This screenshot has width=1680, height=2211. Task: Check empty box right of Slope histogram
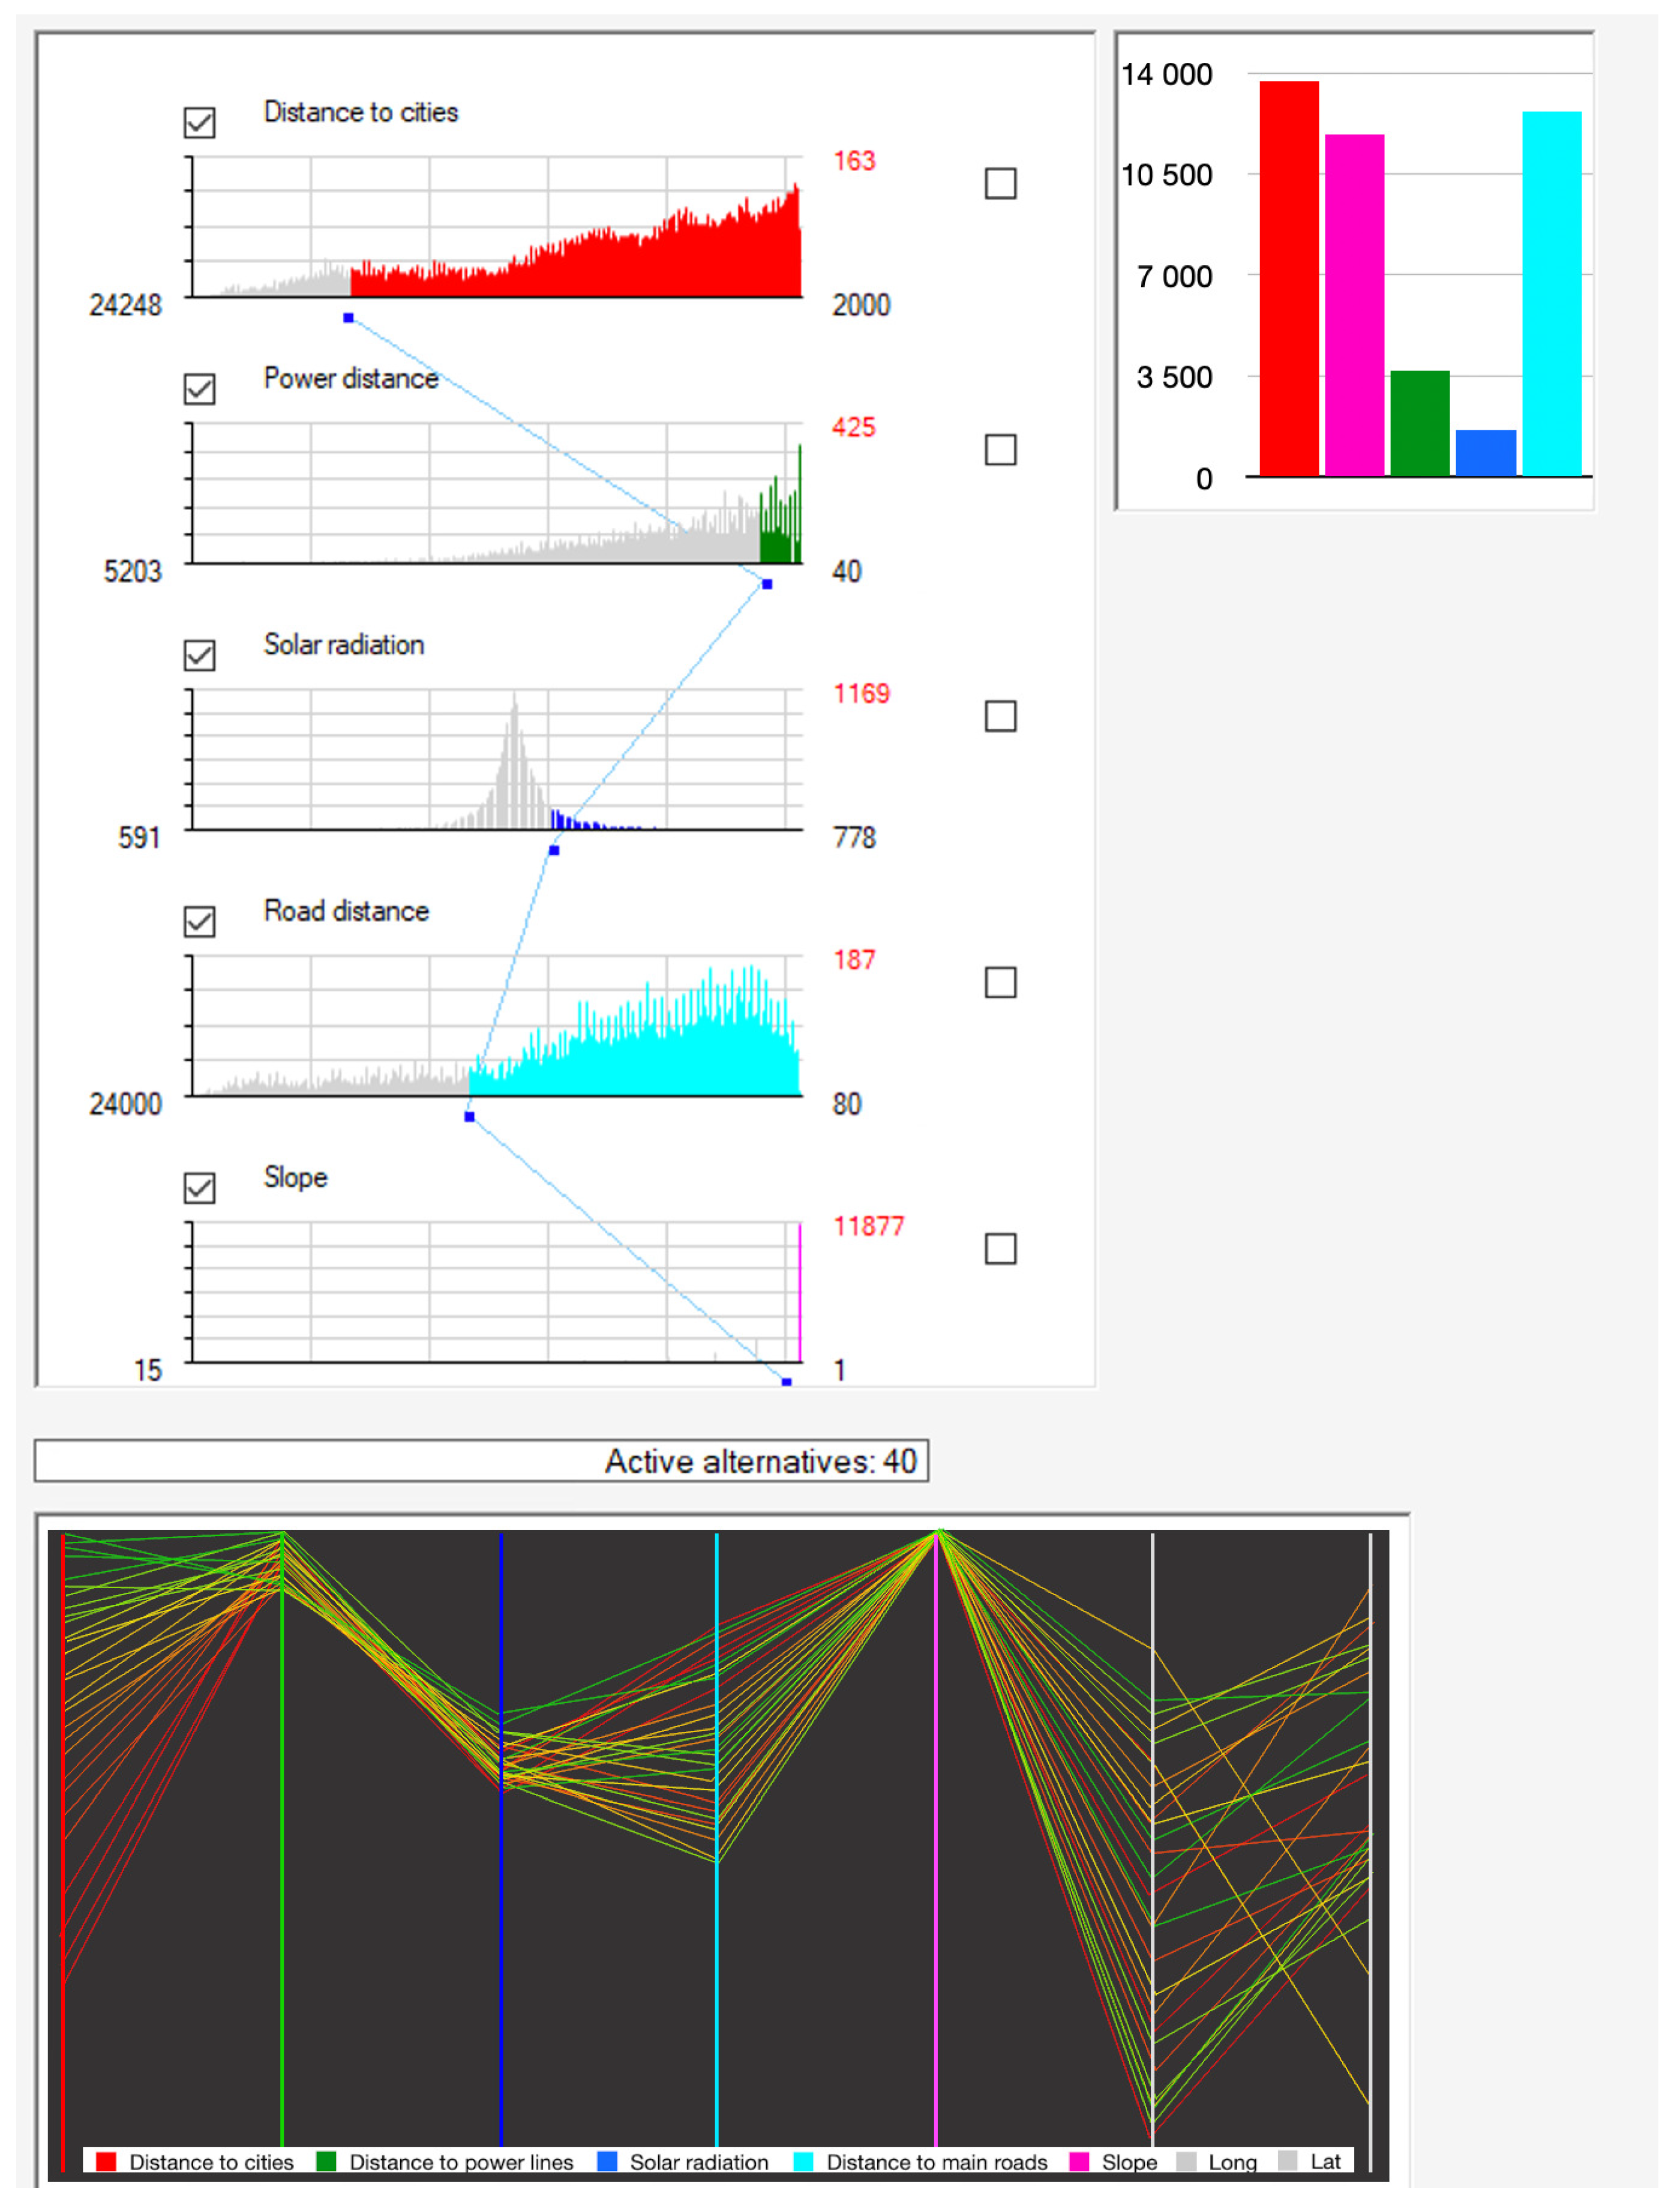coord(1001,1249)
